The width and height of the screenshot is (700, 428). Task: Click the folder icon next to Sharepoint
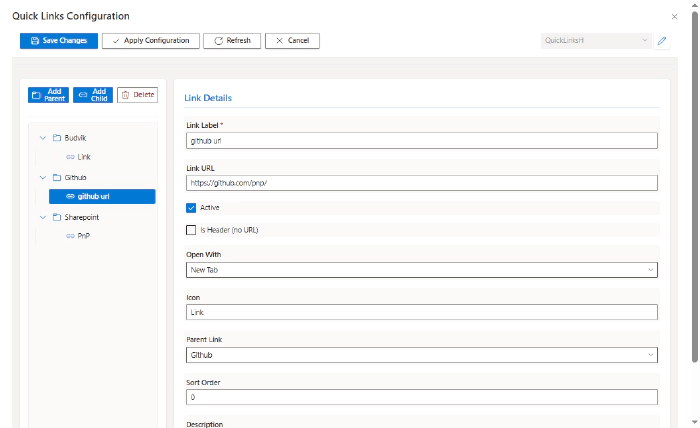pos(57,217)
